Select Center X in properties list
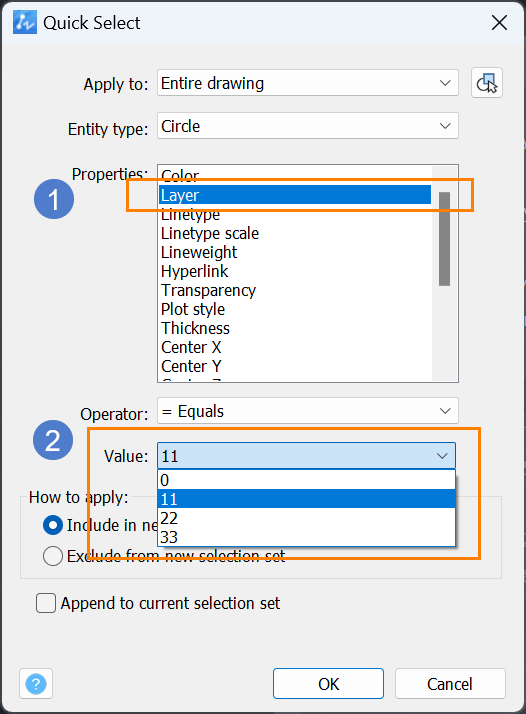 coord(191,347)
